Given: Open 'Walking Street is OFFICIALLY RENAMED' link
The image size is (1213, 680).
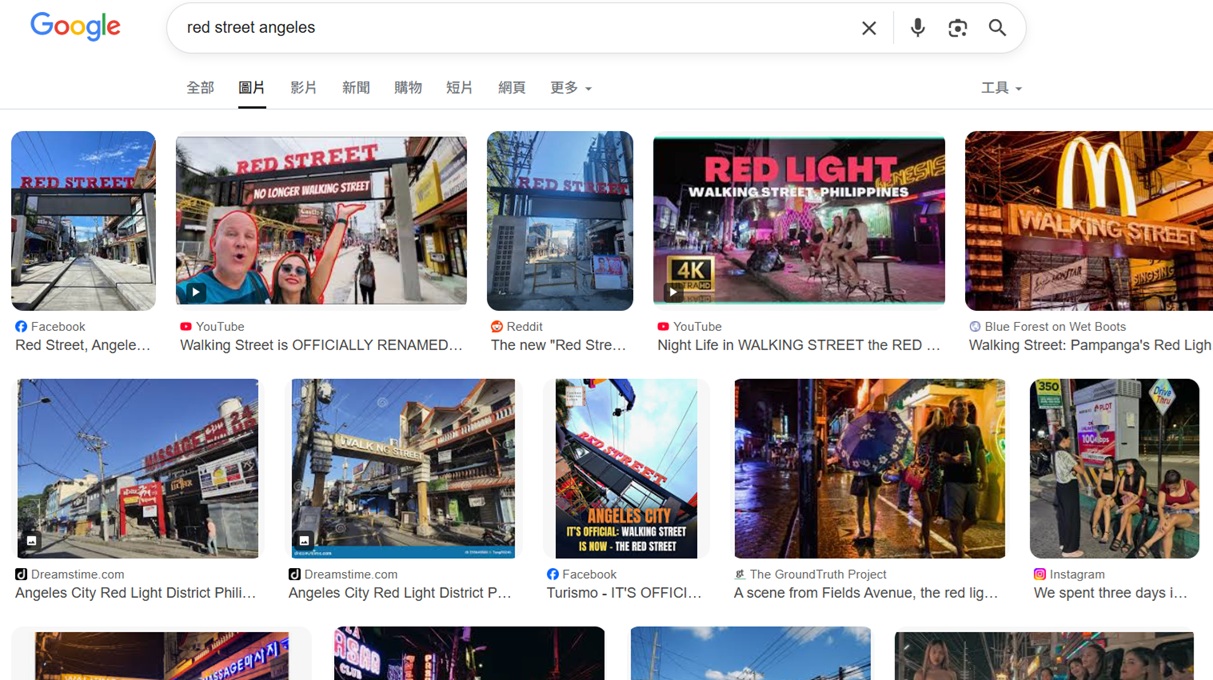Looking at the screenshot, I should 321,345.
